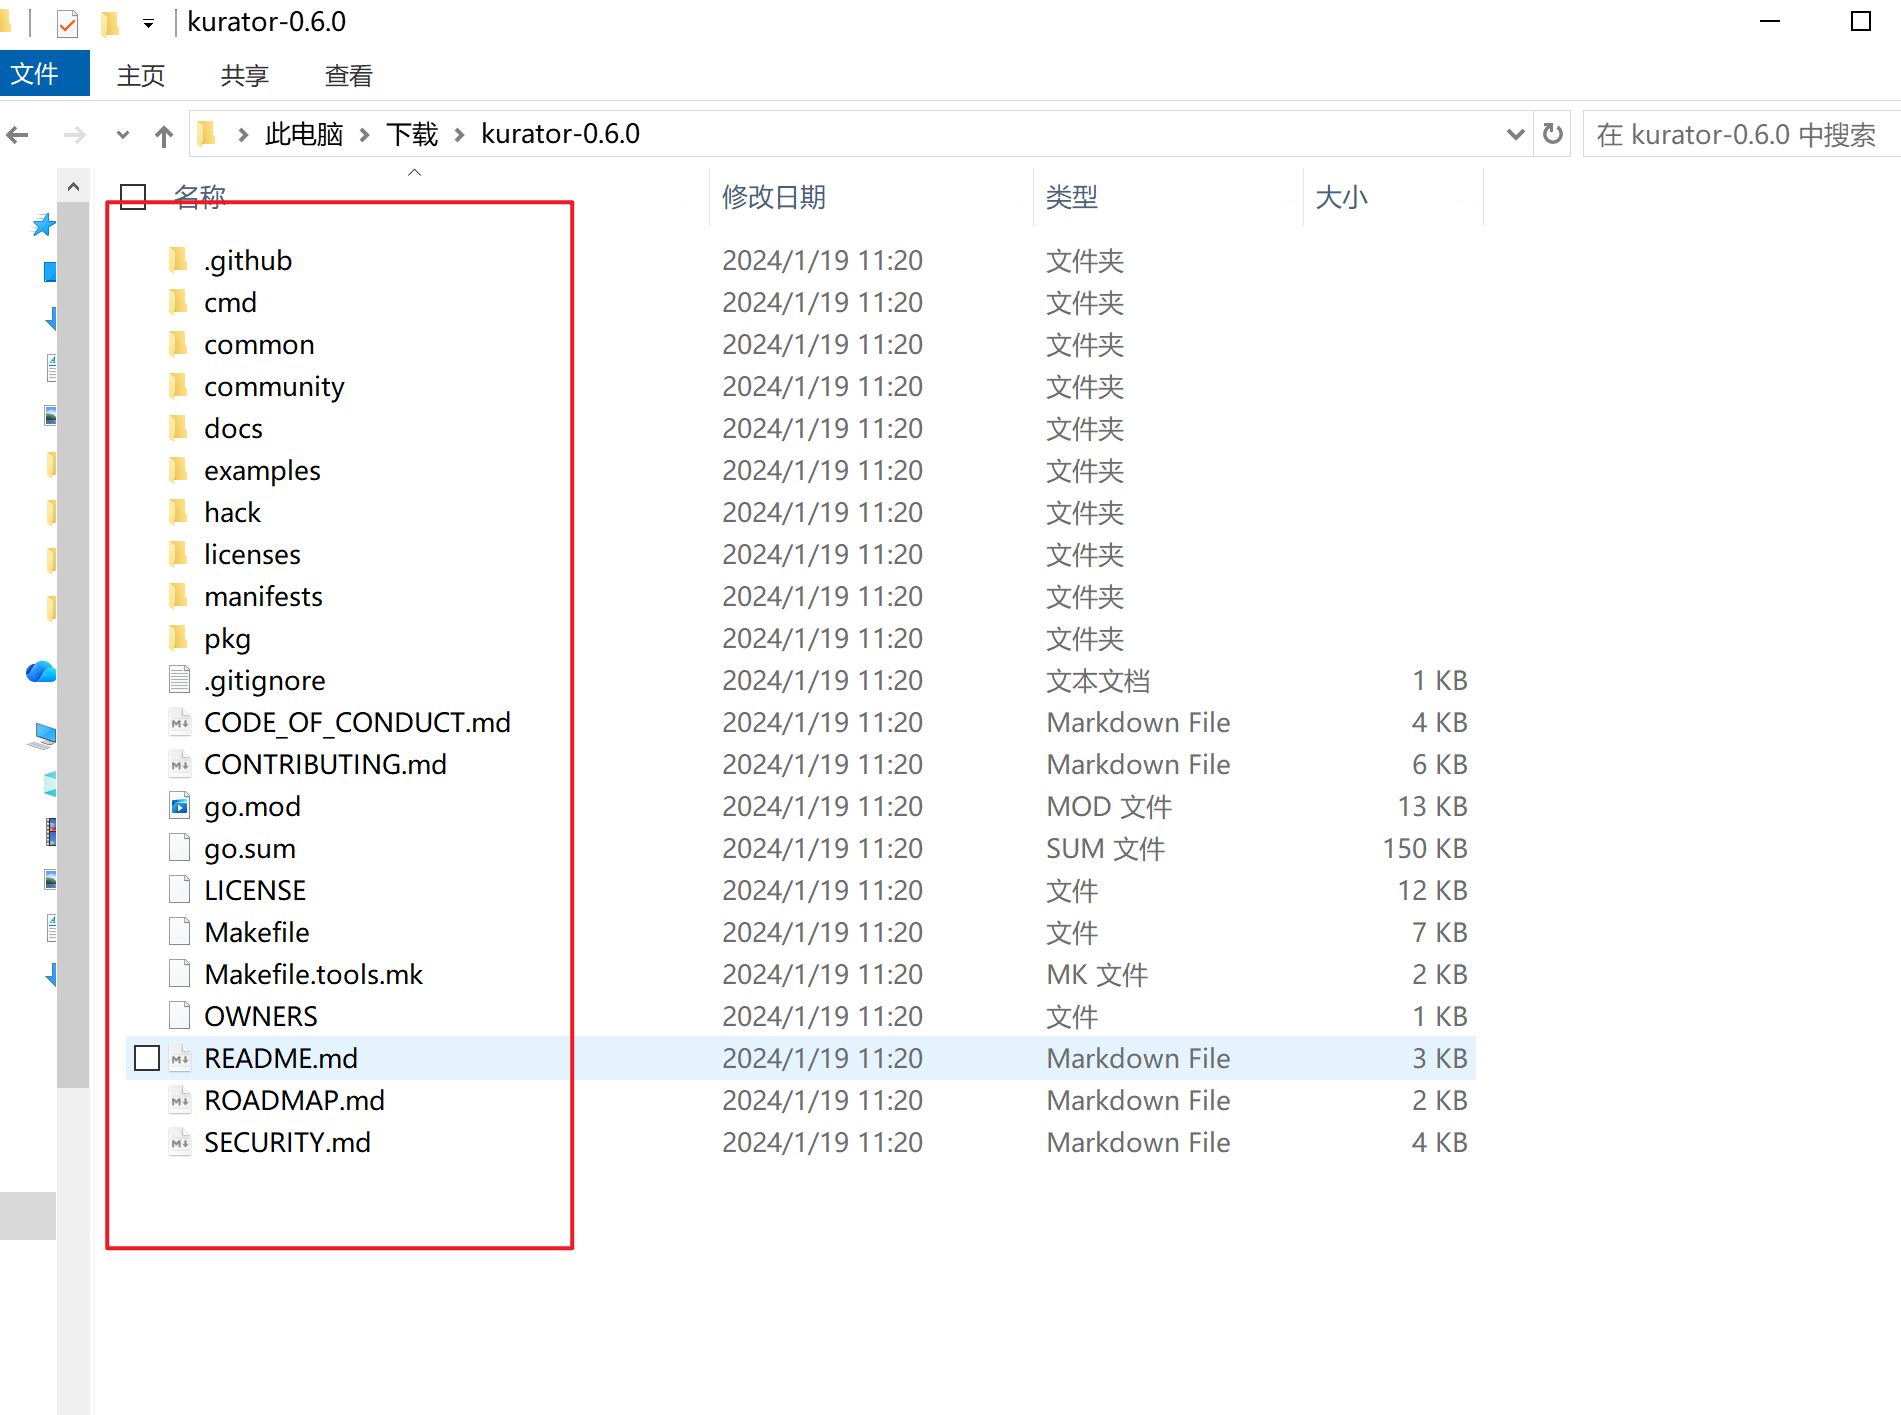1901x1415 pixels.
Task: Click the SECURITY.md markdown icon
Action: (x=180, y=1142)
